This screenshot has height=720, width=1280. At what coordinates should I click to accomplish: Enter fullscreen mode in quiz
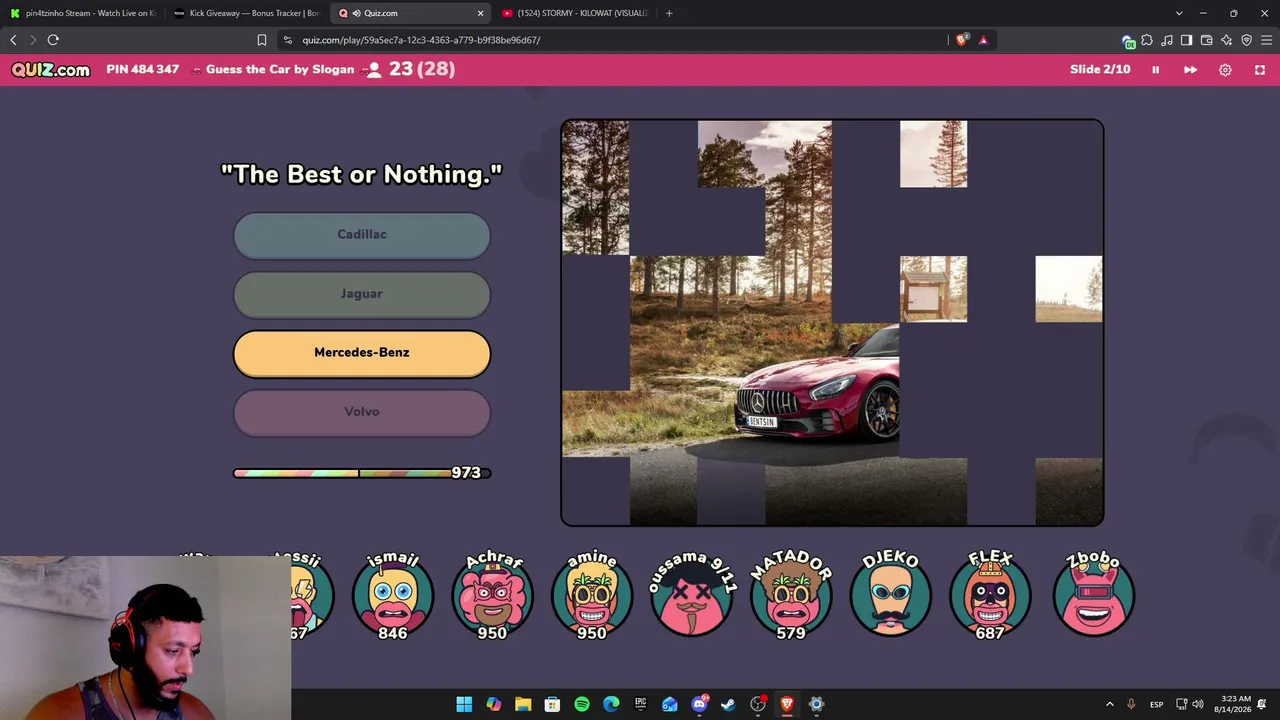[1260, 70]
